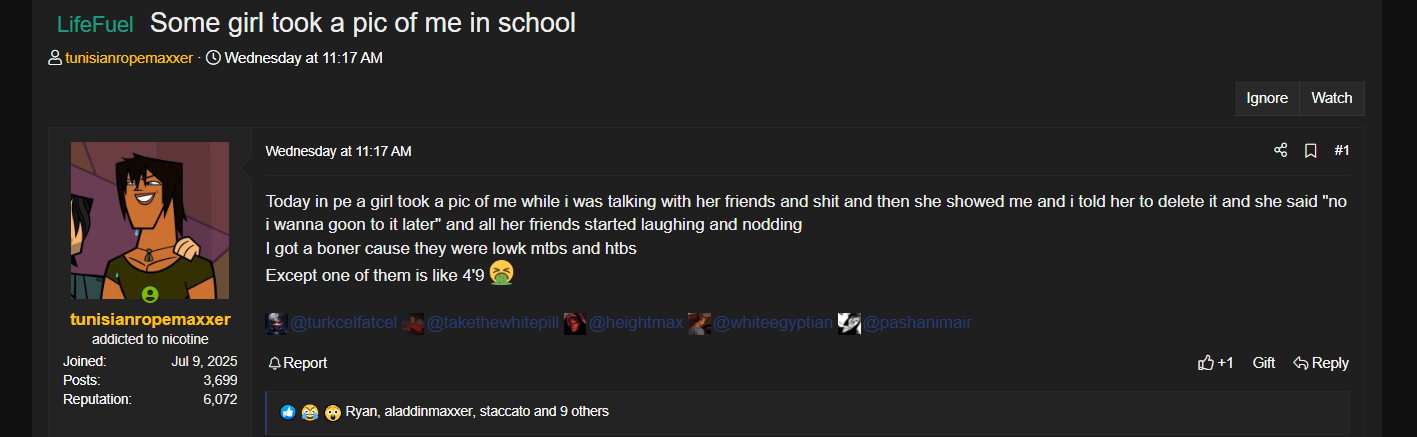Screen dimensions: 1417x437
Task: Click the thread start timestamp under the title
Action: pyautogui.click(x=303, y=58)
